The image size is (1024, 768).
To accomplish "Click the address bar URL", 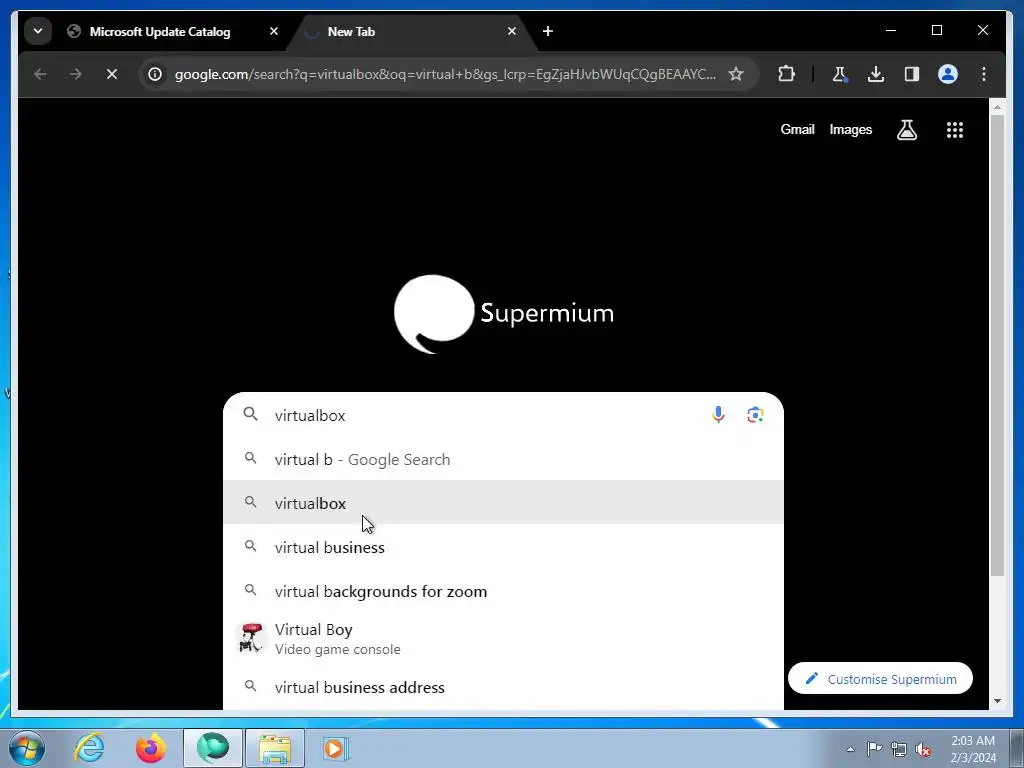I will tap(445, 74).
